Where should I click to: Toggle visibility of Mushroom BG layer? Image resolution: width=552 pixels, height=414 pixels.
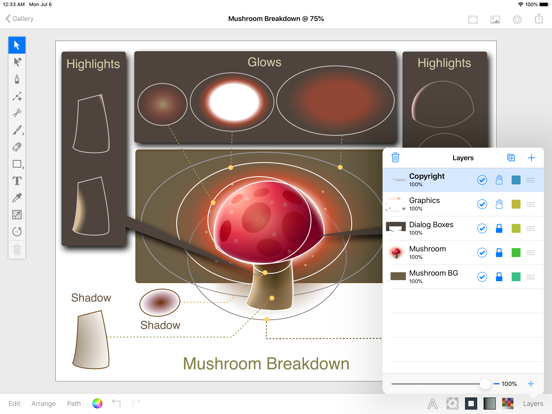[x=482, y=277]
